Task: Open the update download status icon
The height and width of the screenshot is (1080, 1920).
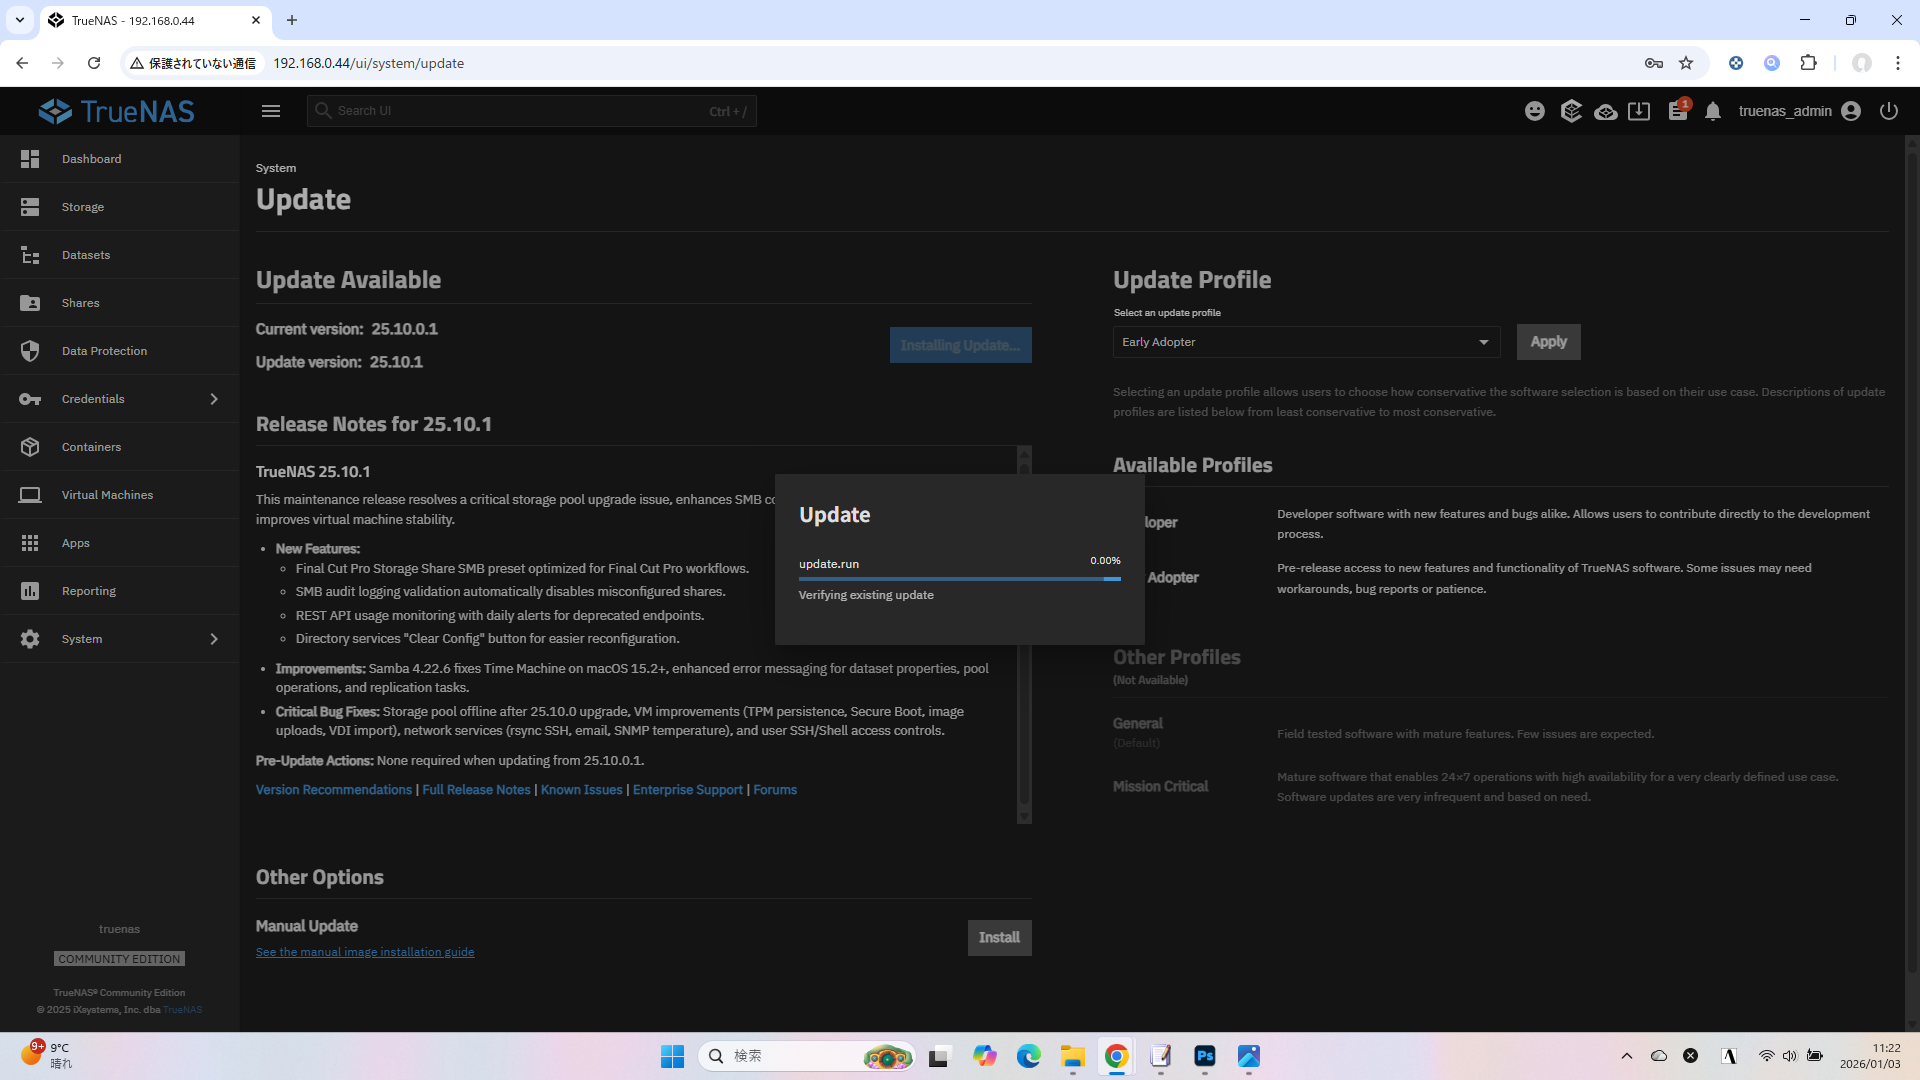Action: (1639, 111)
